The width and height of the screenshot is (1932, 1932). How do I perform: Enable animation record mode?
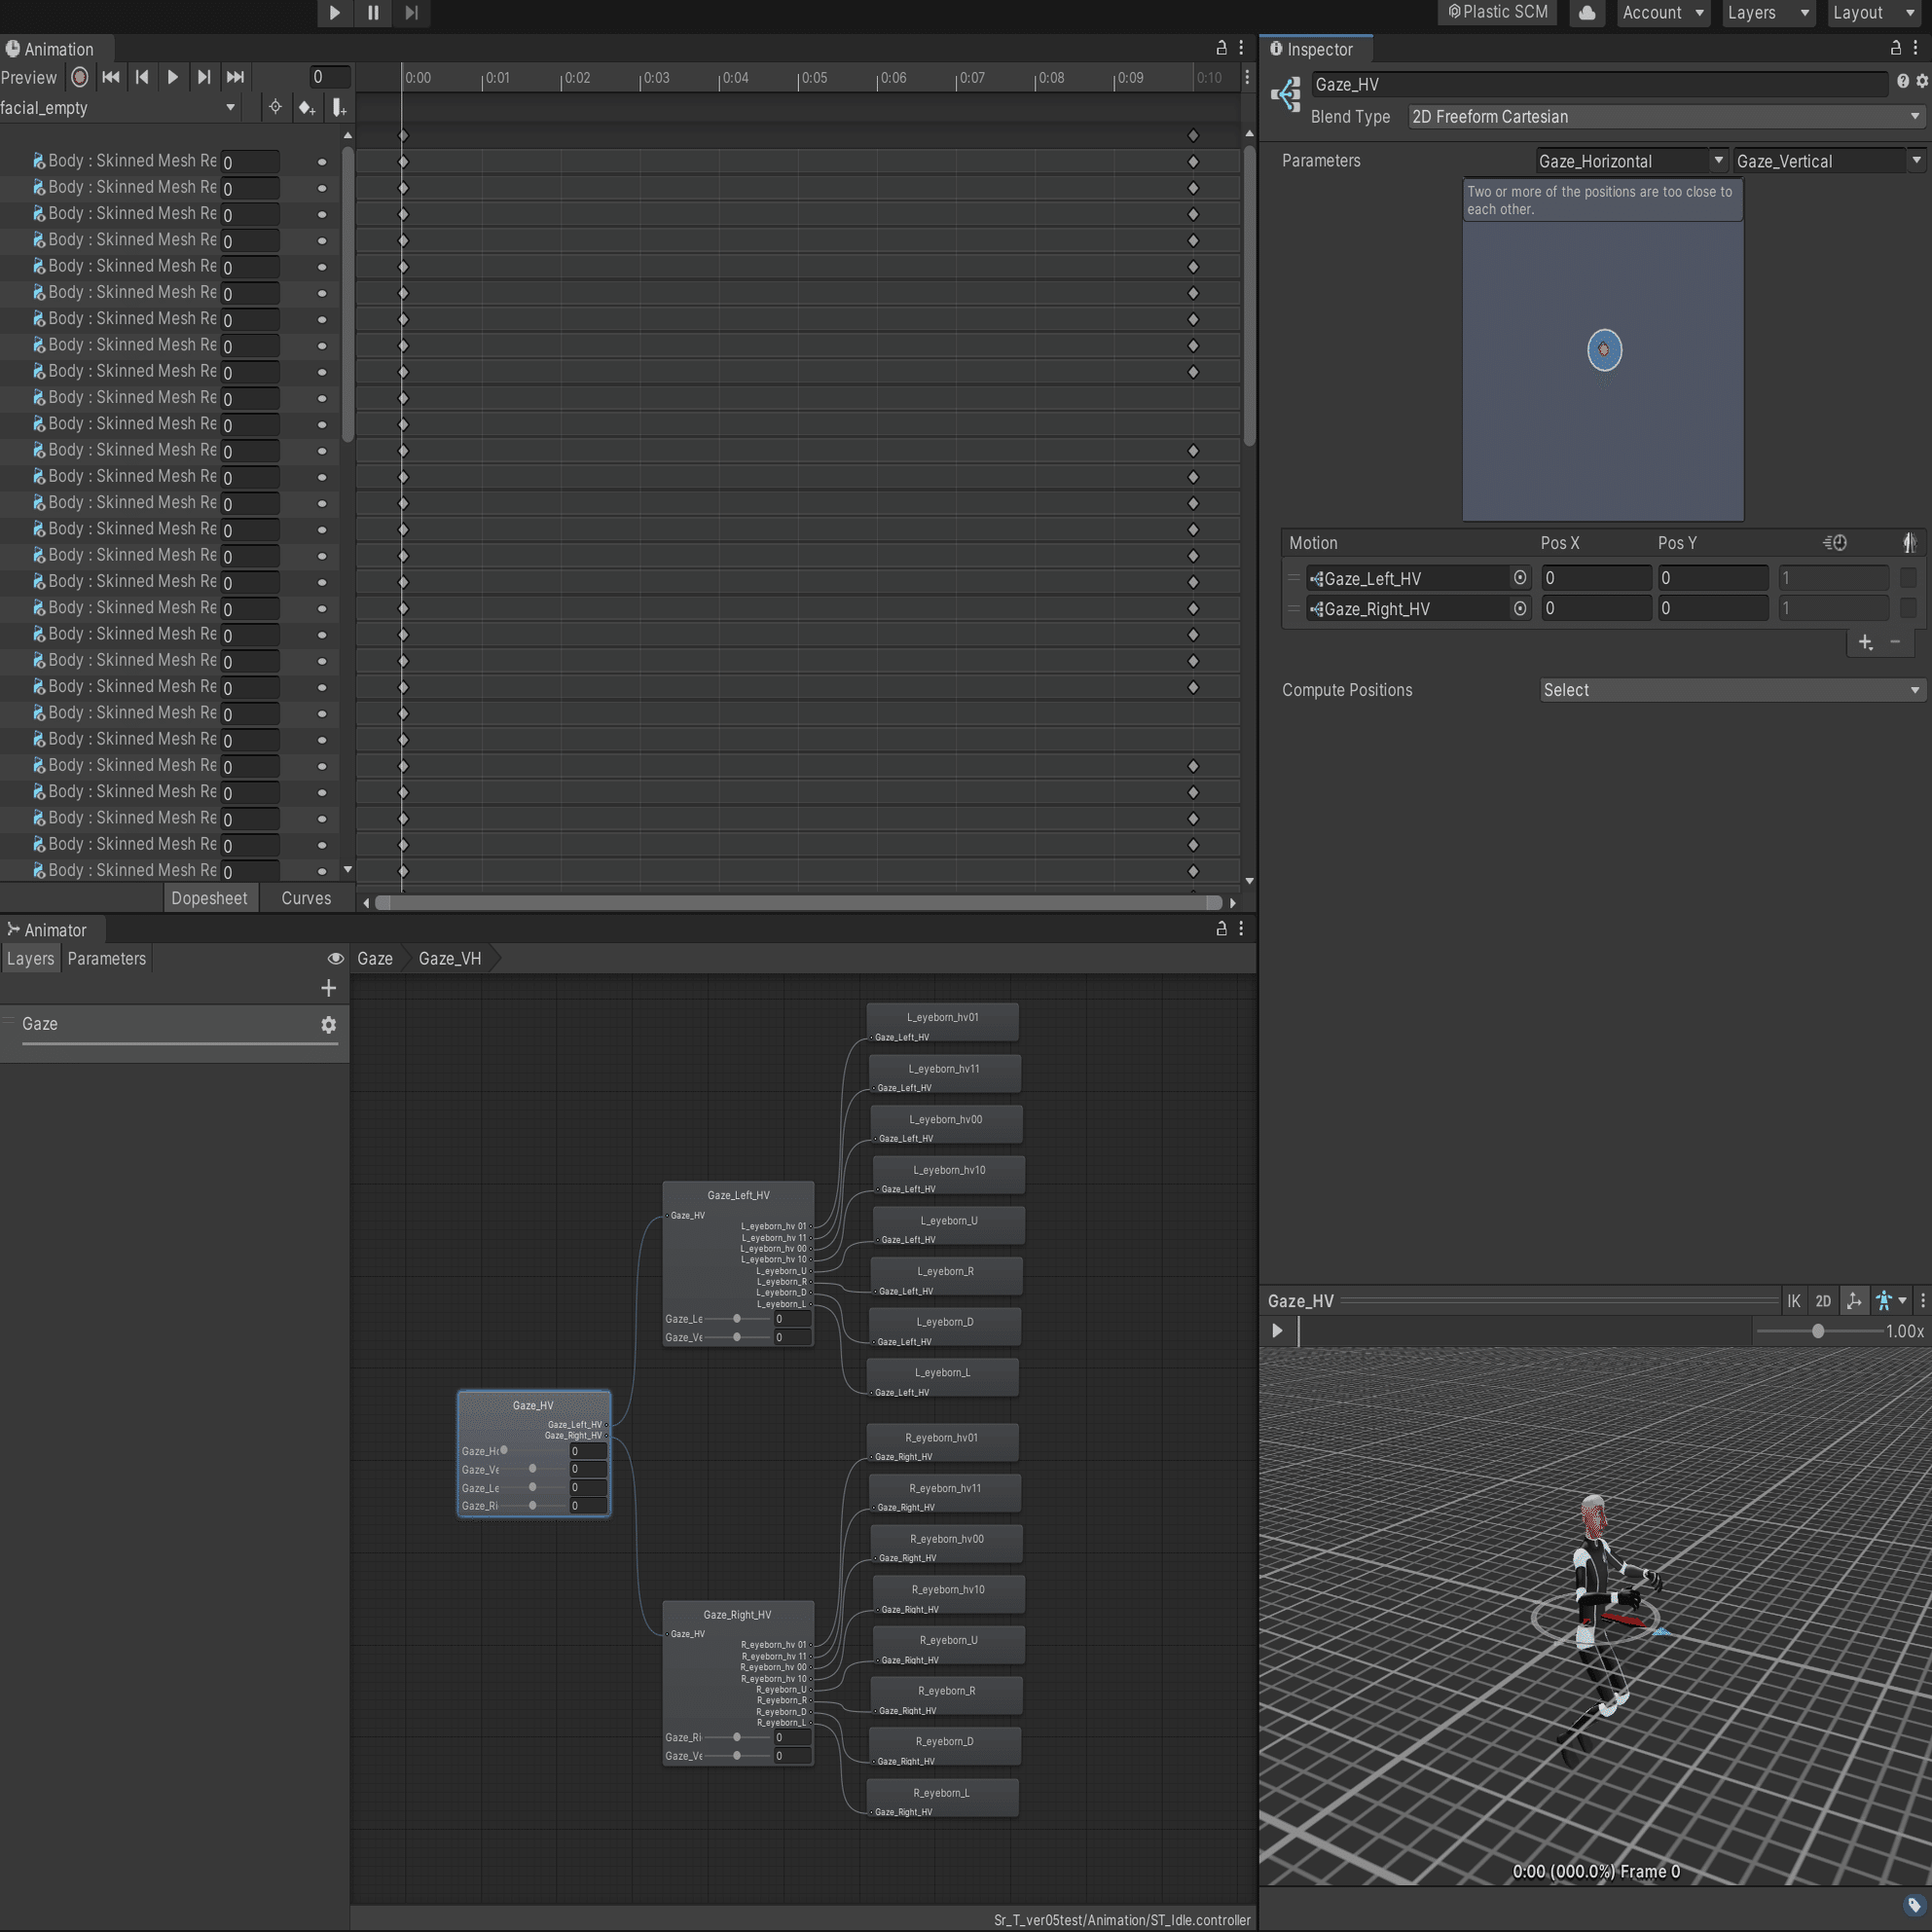(79, 77)
